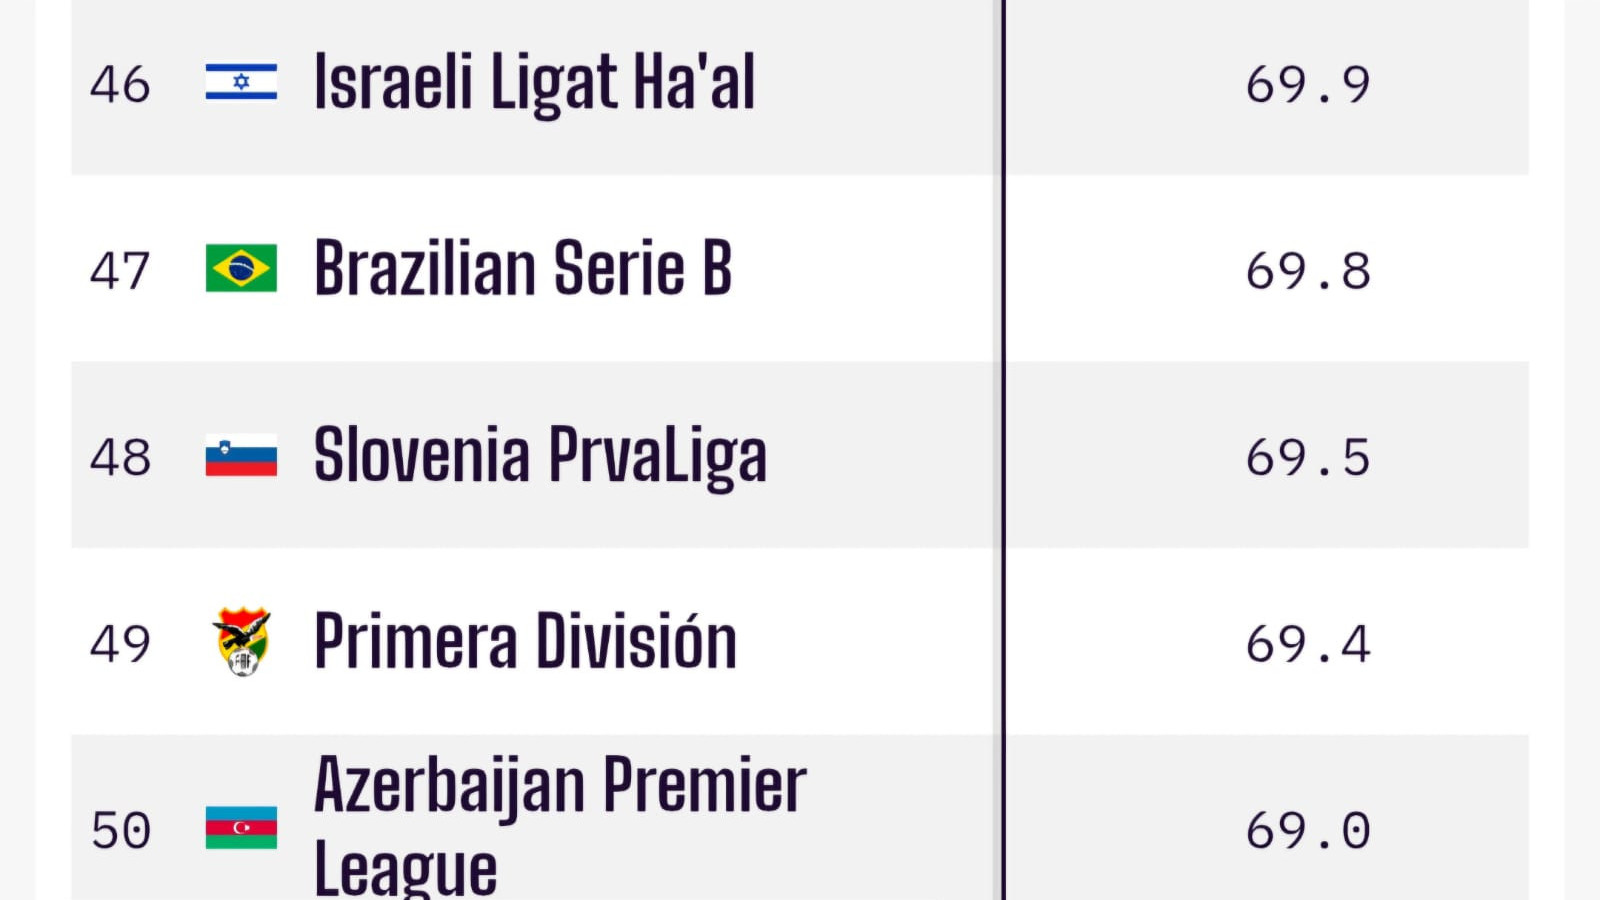This screenshot has width=1600, height=900.
Task: Click the Israel flag icon
Action: 241,82
